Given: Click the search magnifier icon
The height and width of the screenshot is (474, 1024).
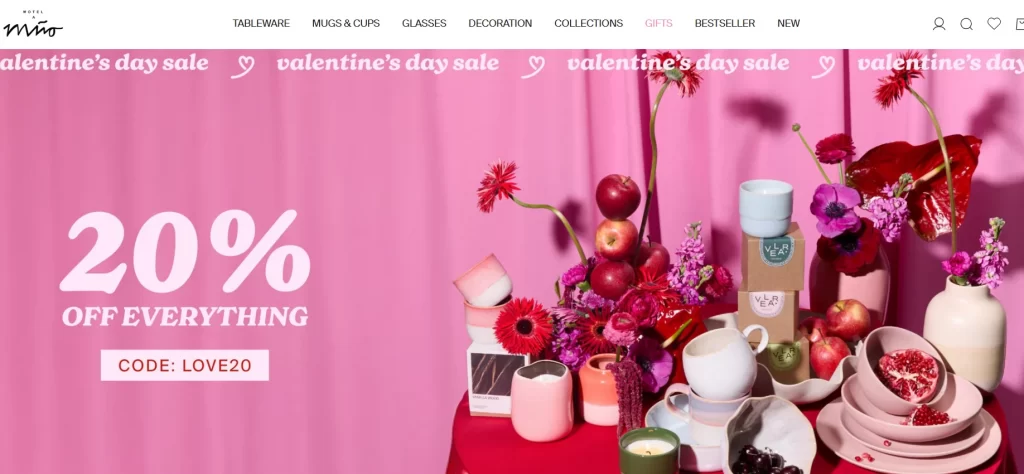Looking at the screenshot, I should pyautogui.click(x=967, y=24).
